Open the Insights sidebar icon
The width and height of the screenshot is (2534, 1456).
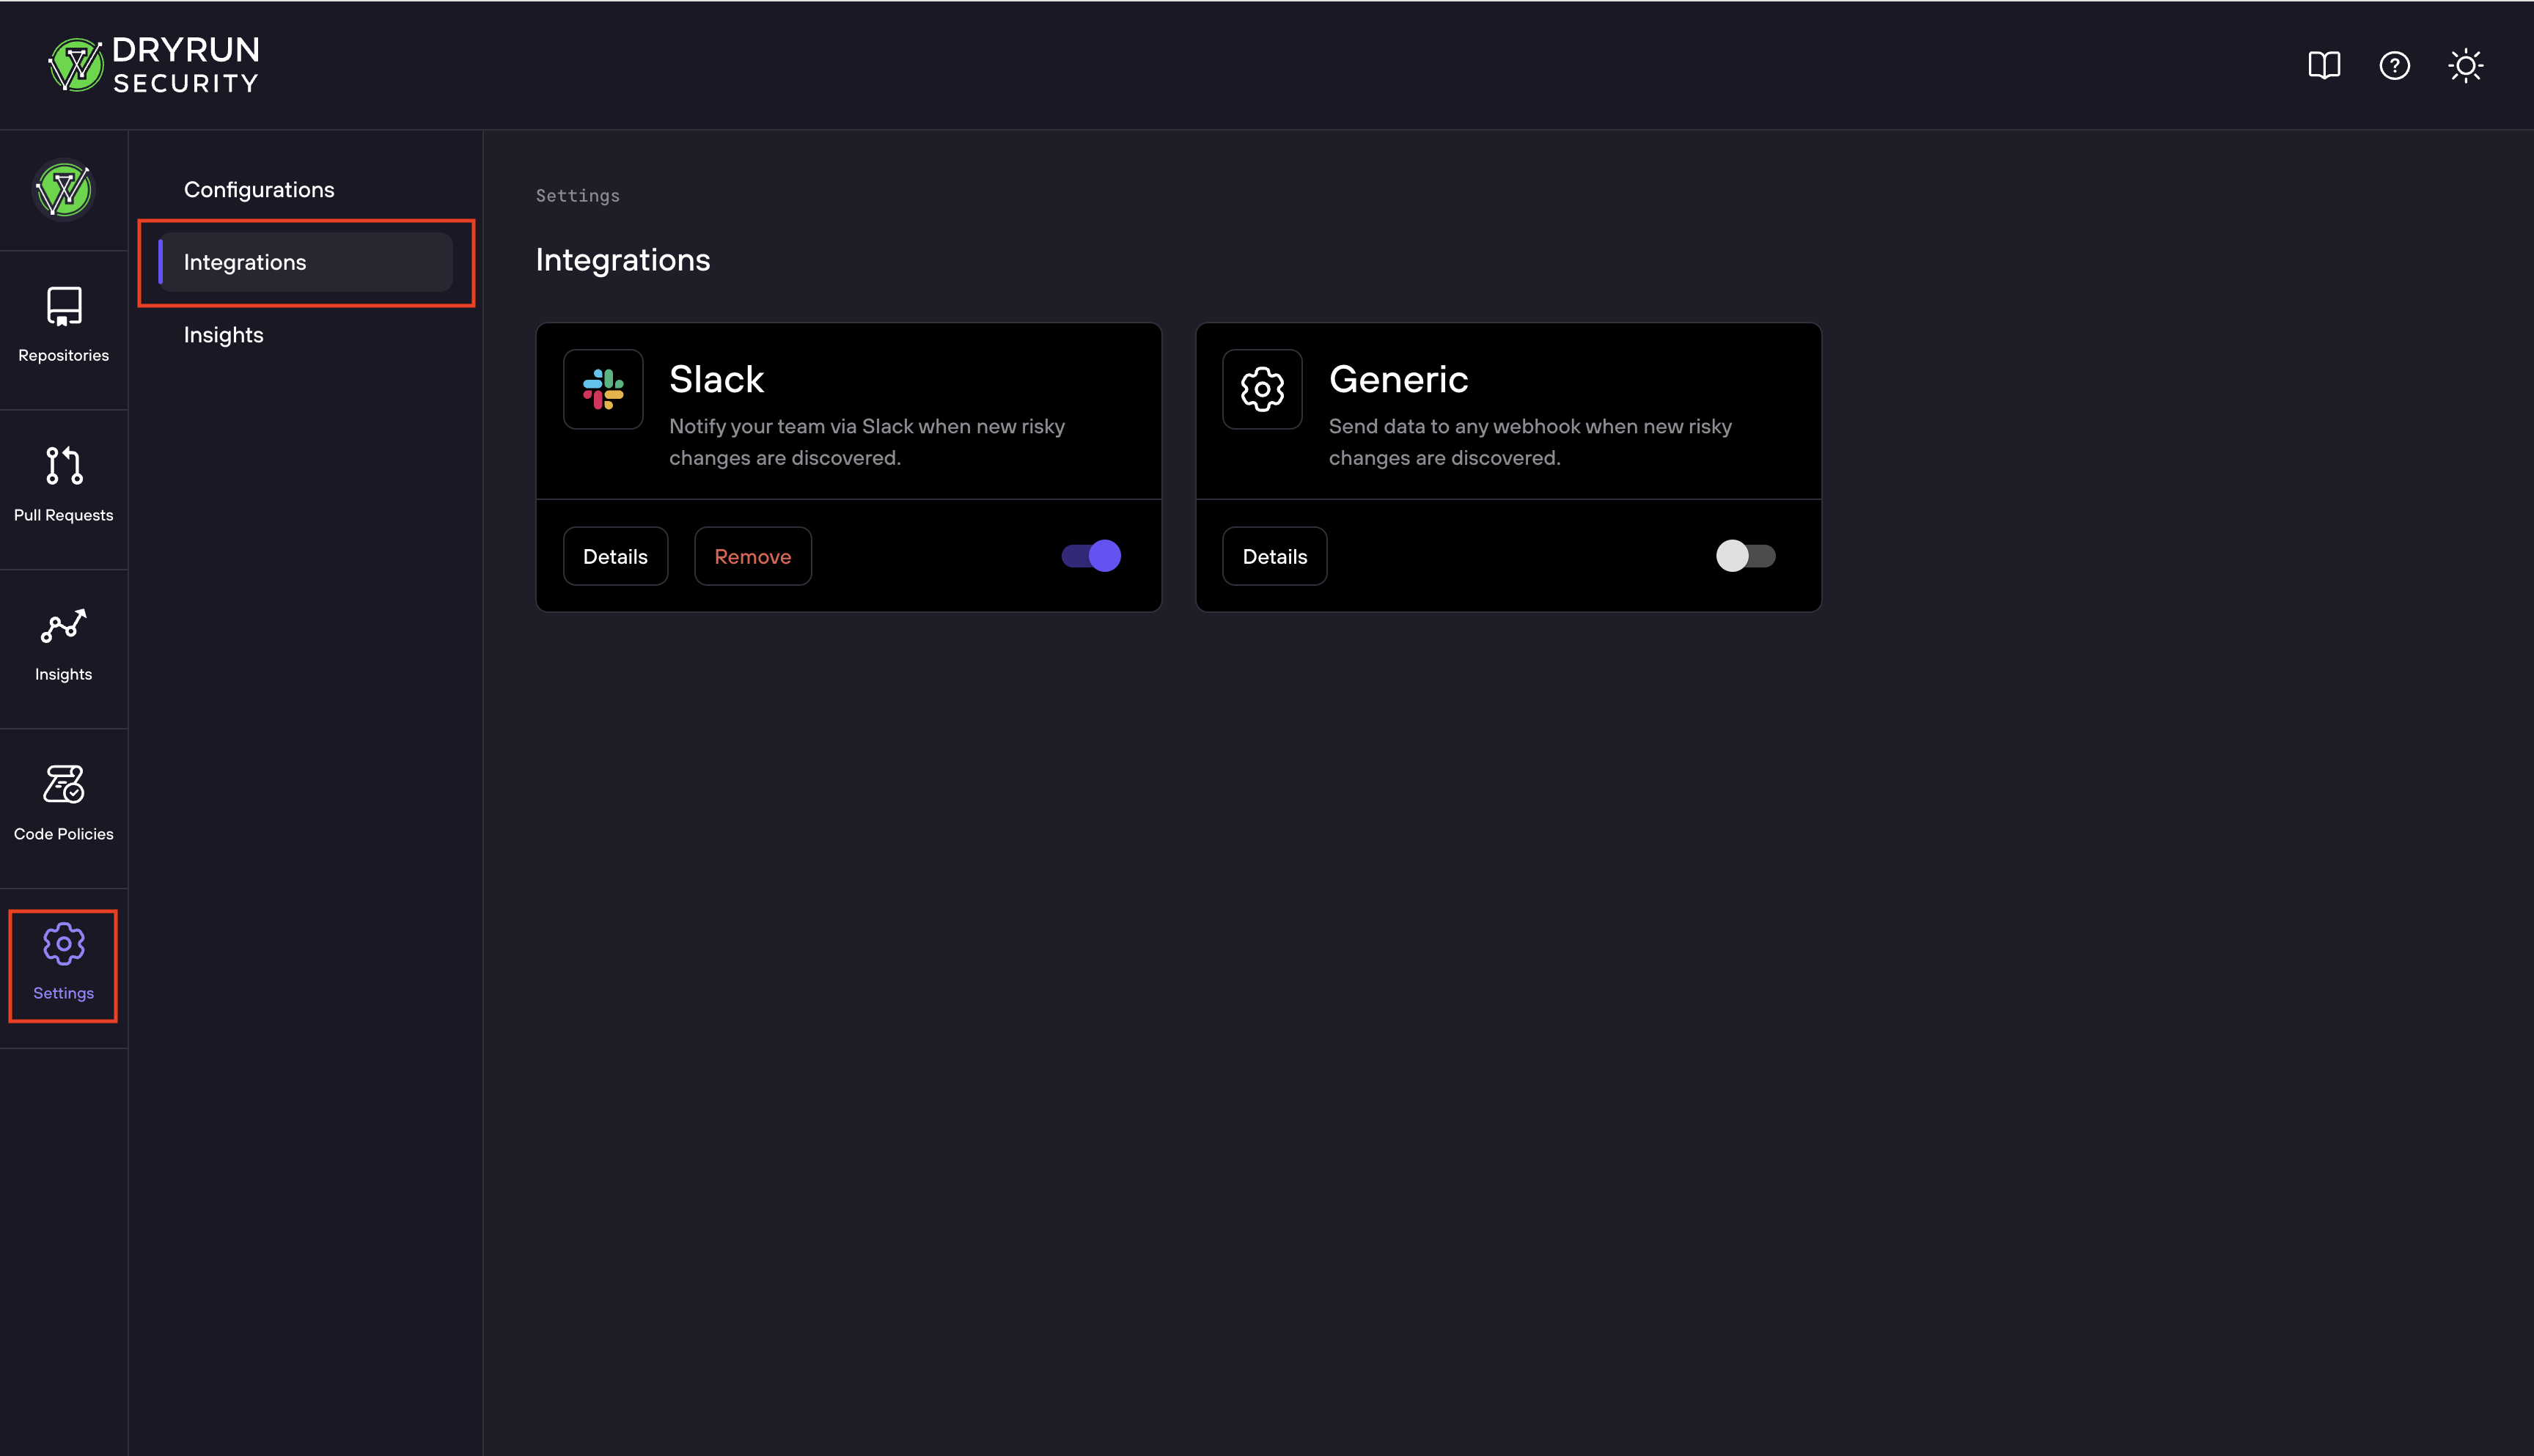63,645
